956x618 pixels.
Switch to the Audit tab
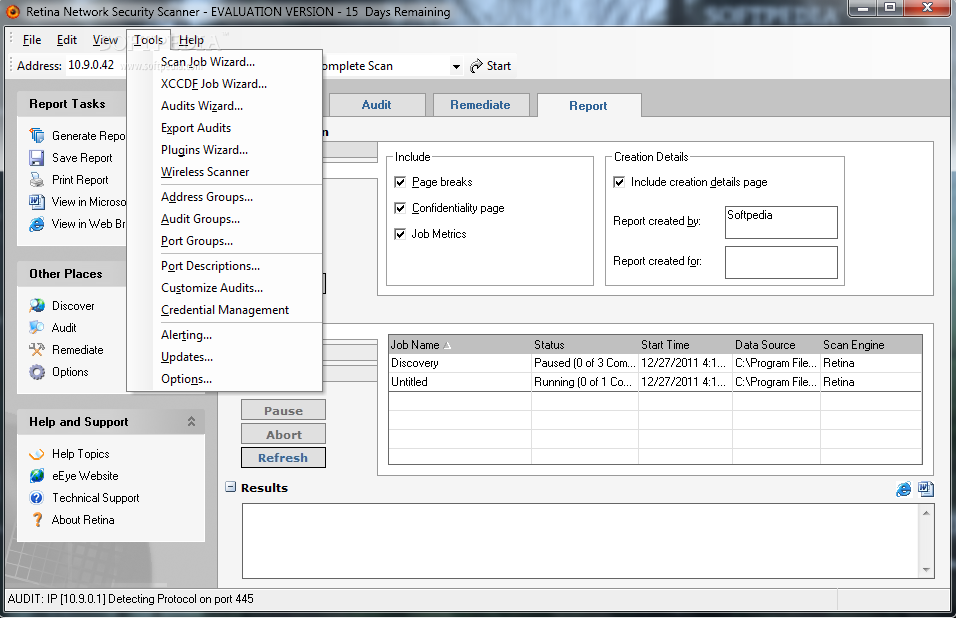point(376,105)
